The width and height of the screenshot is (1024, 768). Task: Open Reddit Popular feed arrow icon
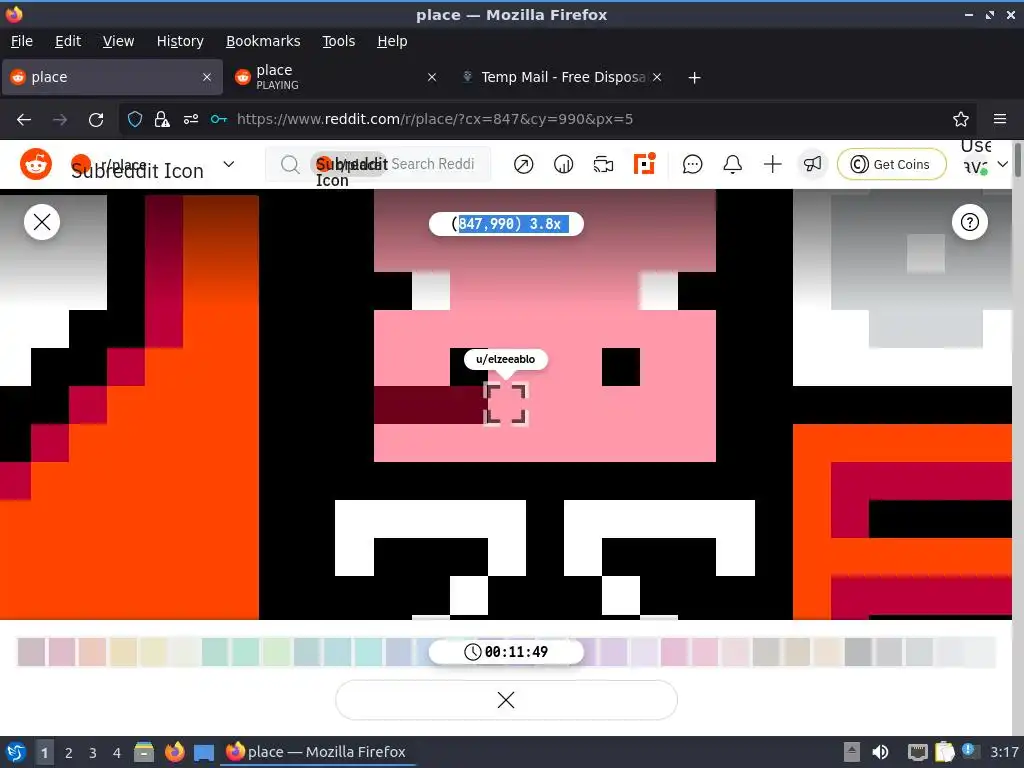523,164
